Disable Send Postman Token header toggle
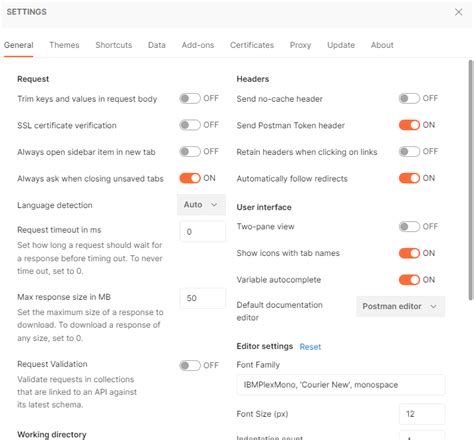This screenshot has height=440, width=474. coord(409,125)
